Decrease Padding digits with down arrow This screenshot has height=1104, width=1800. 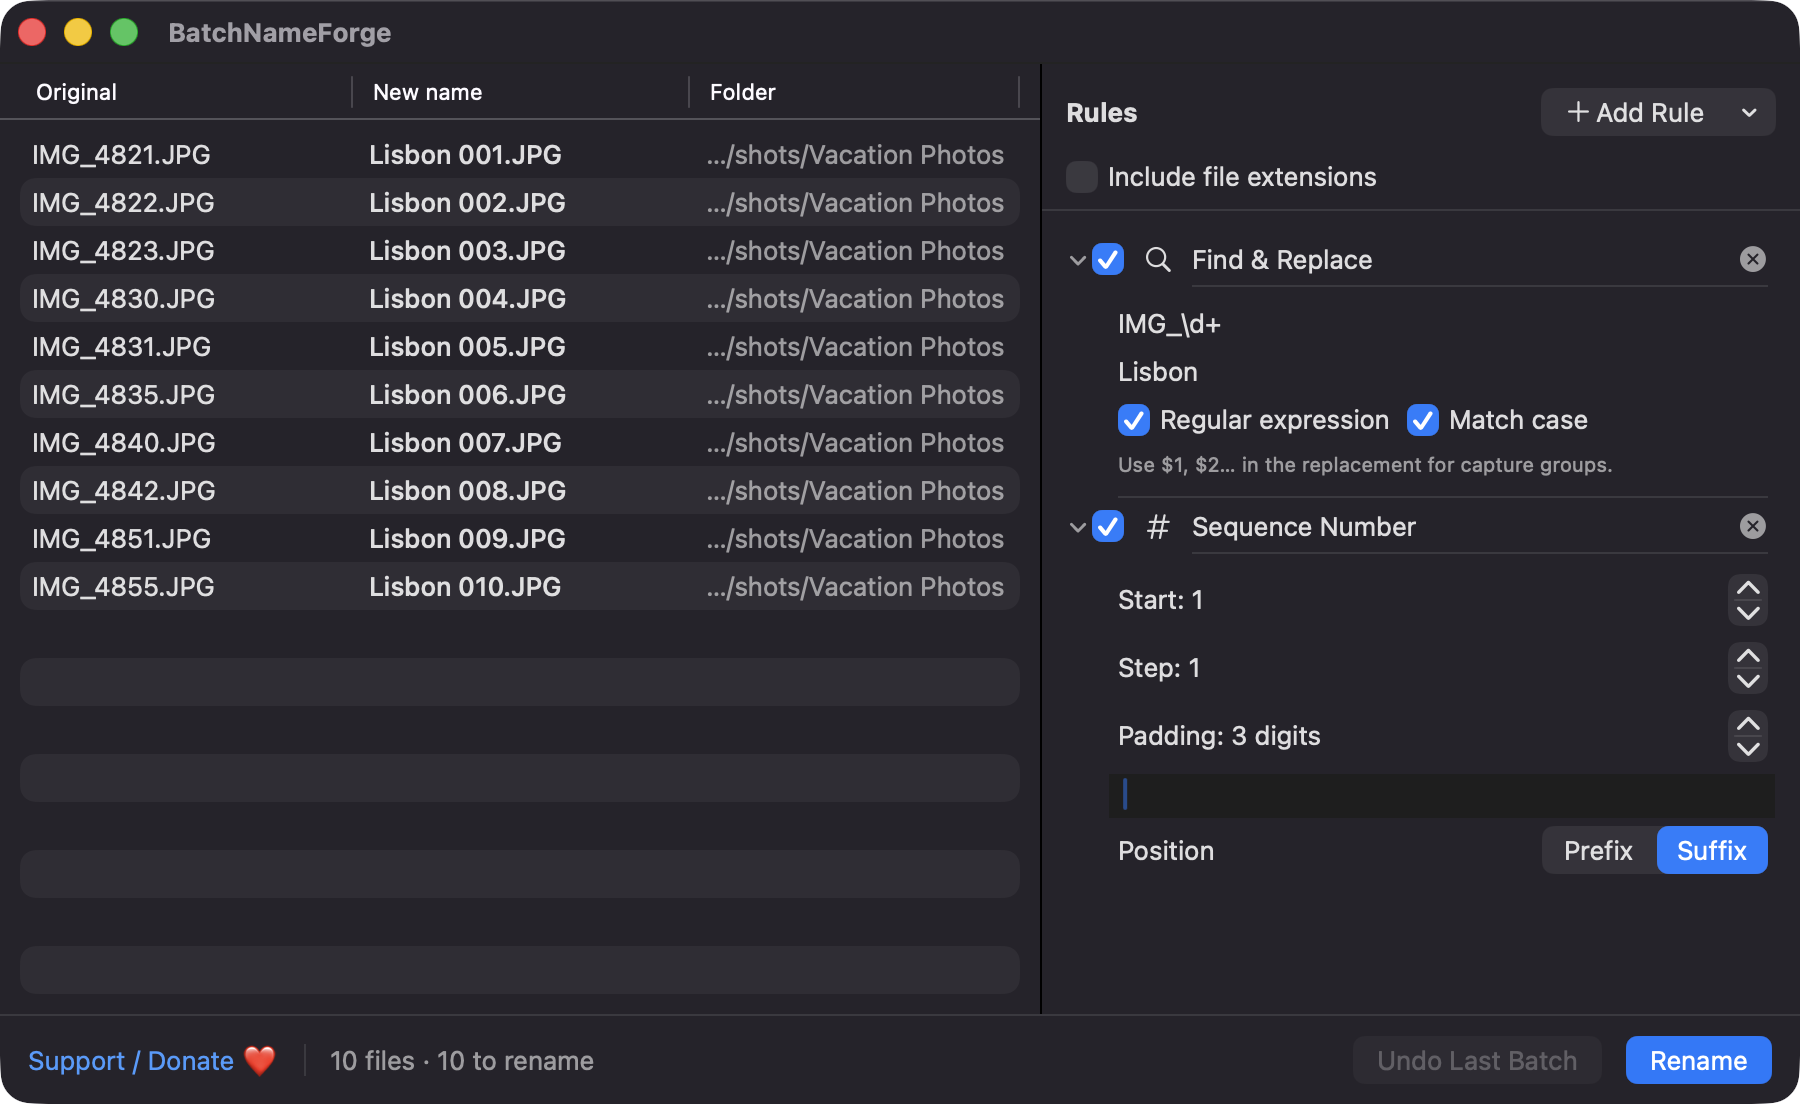(1748, 749)
